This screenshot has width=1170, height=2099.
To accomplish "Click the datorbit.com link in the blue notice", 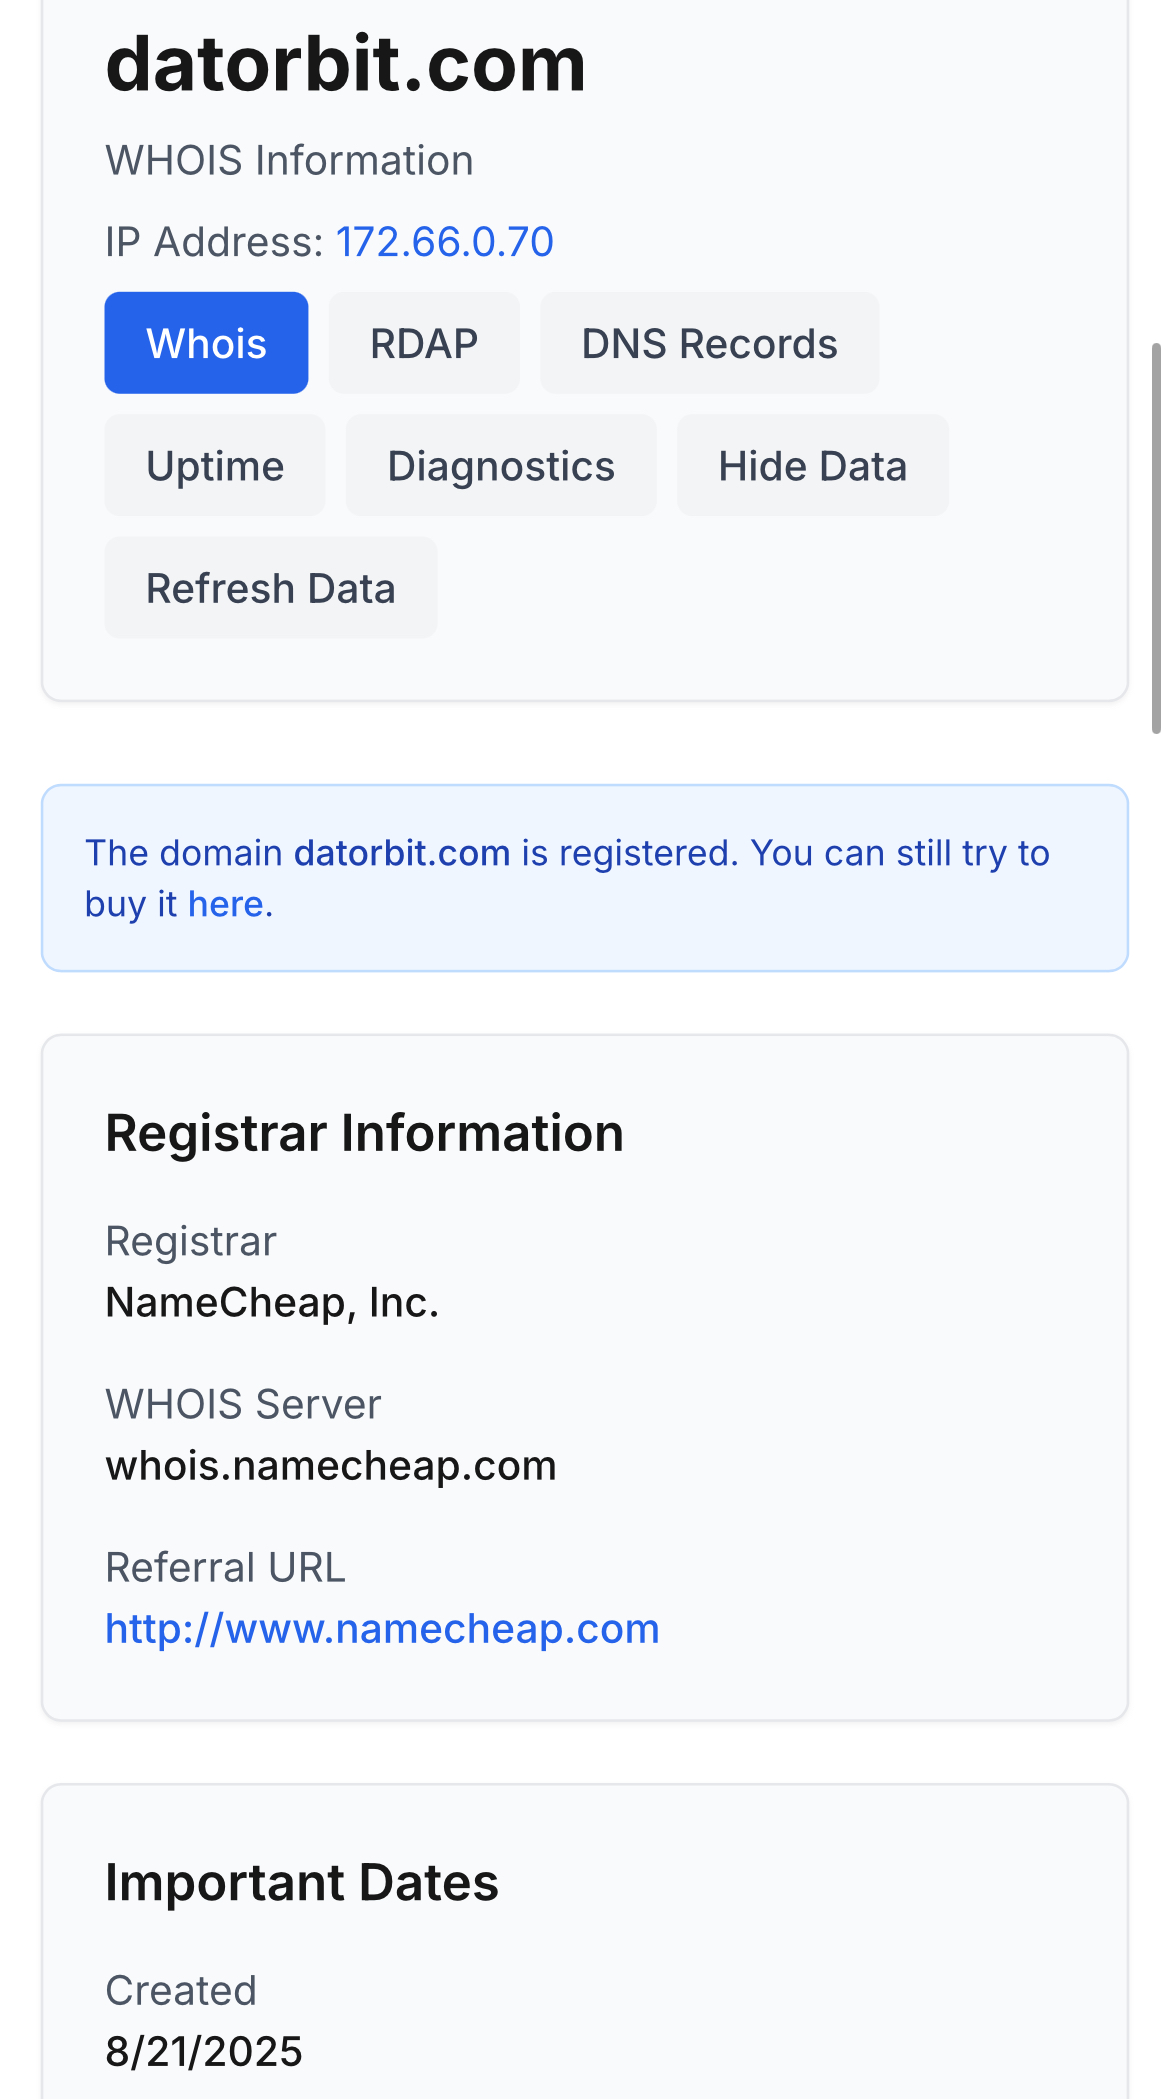I will (x=402, y=853).
